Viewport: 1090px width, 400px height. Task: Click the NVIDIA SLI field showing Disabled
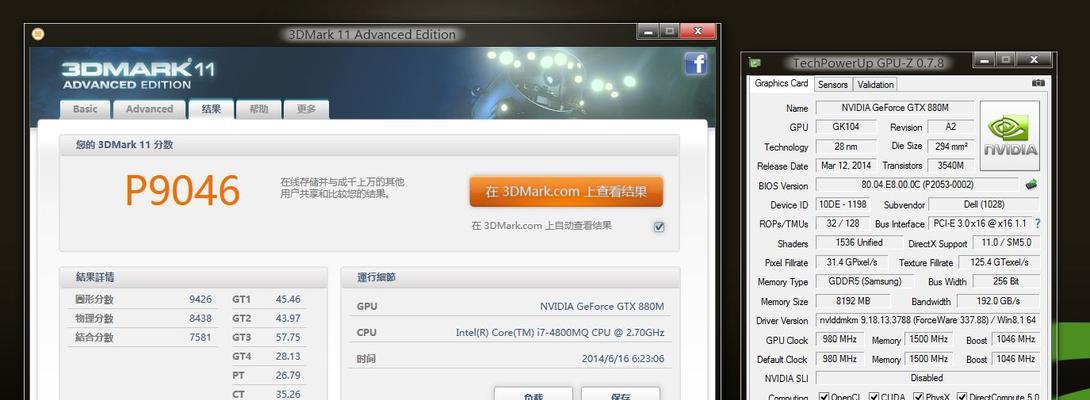coord(927,378)
